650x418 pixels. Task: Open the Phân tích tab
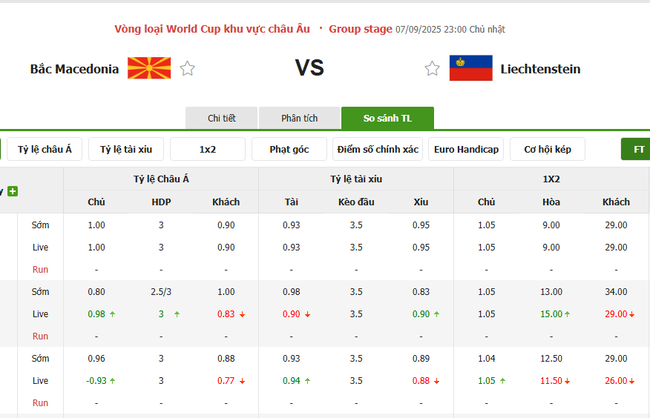[x=299, y=118]
